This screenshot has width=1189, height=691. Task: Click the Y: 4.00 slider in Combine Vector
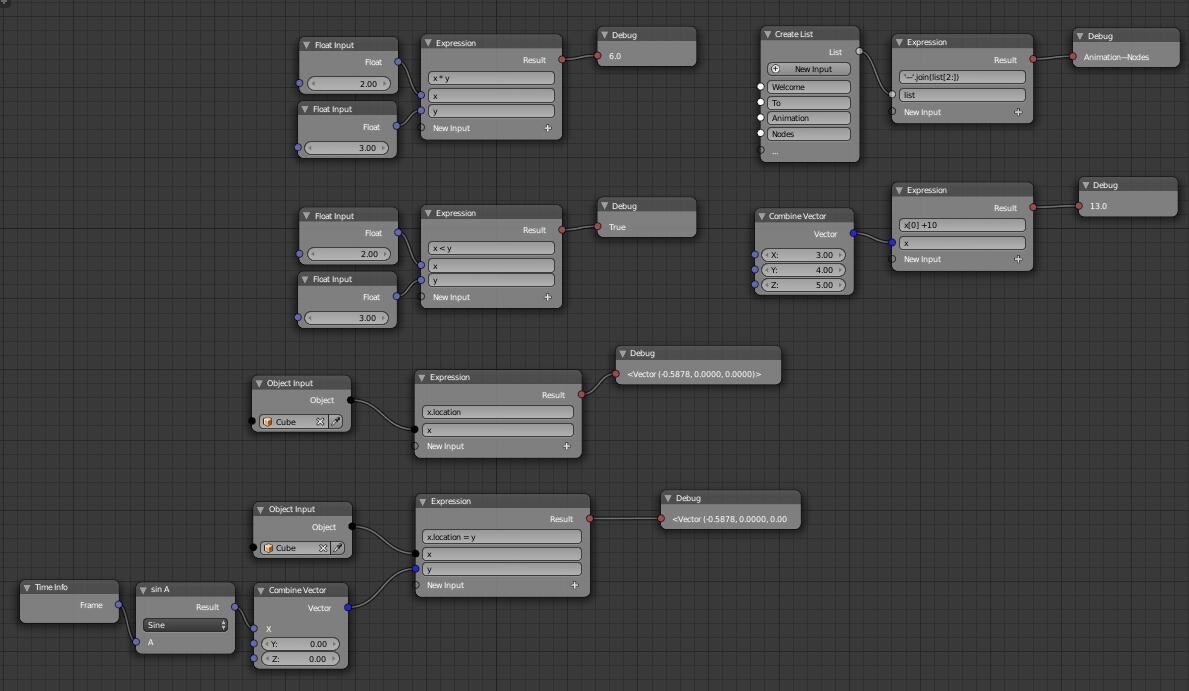click(803, 270)
